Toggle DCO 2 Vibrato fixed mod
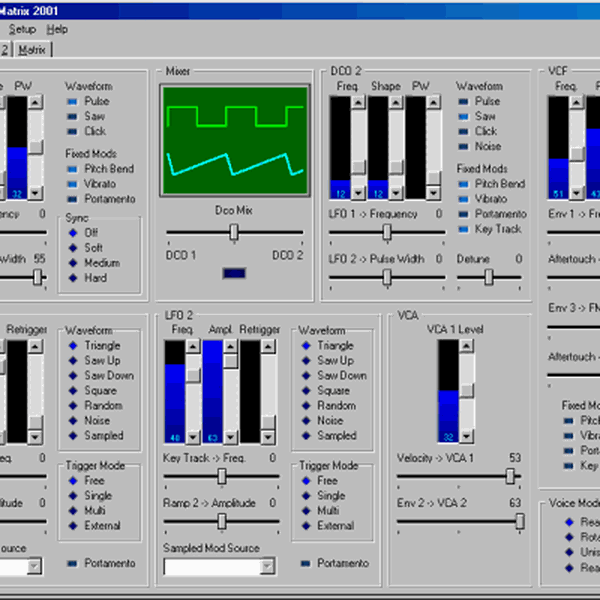Viewport: 600px width, 600px height. [x=465, y=199]
